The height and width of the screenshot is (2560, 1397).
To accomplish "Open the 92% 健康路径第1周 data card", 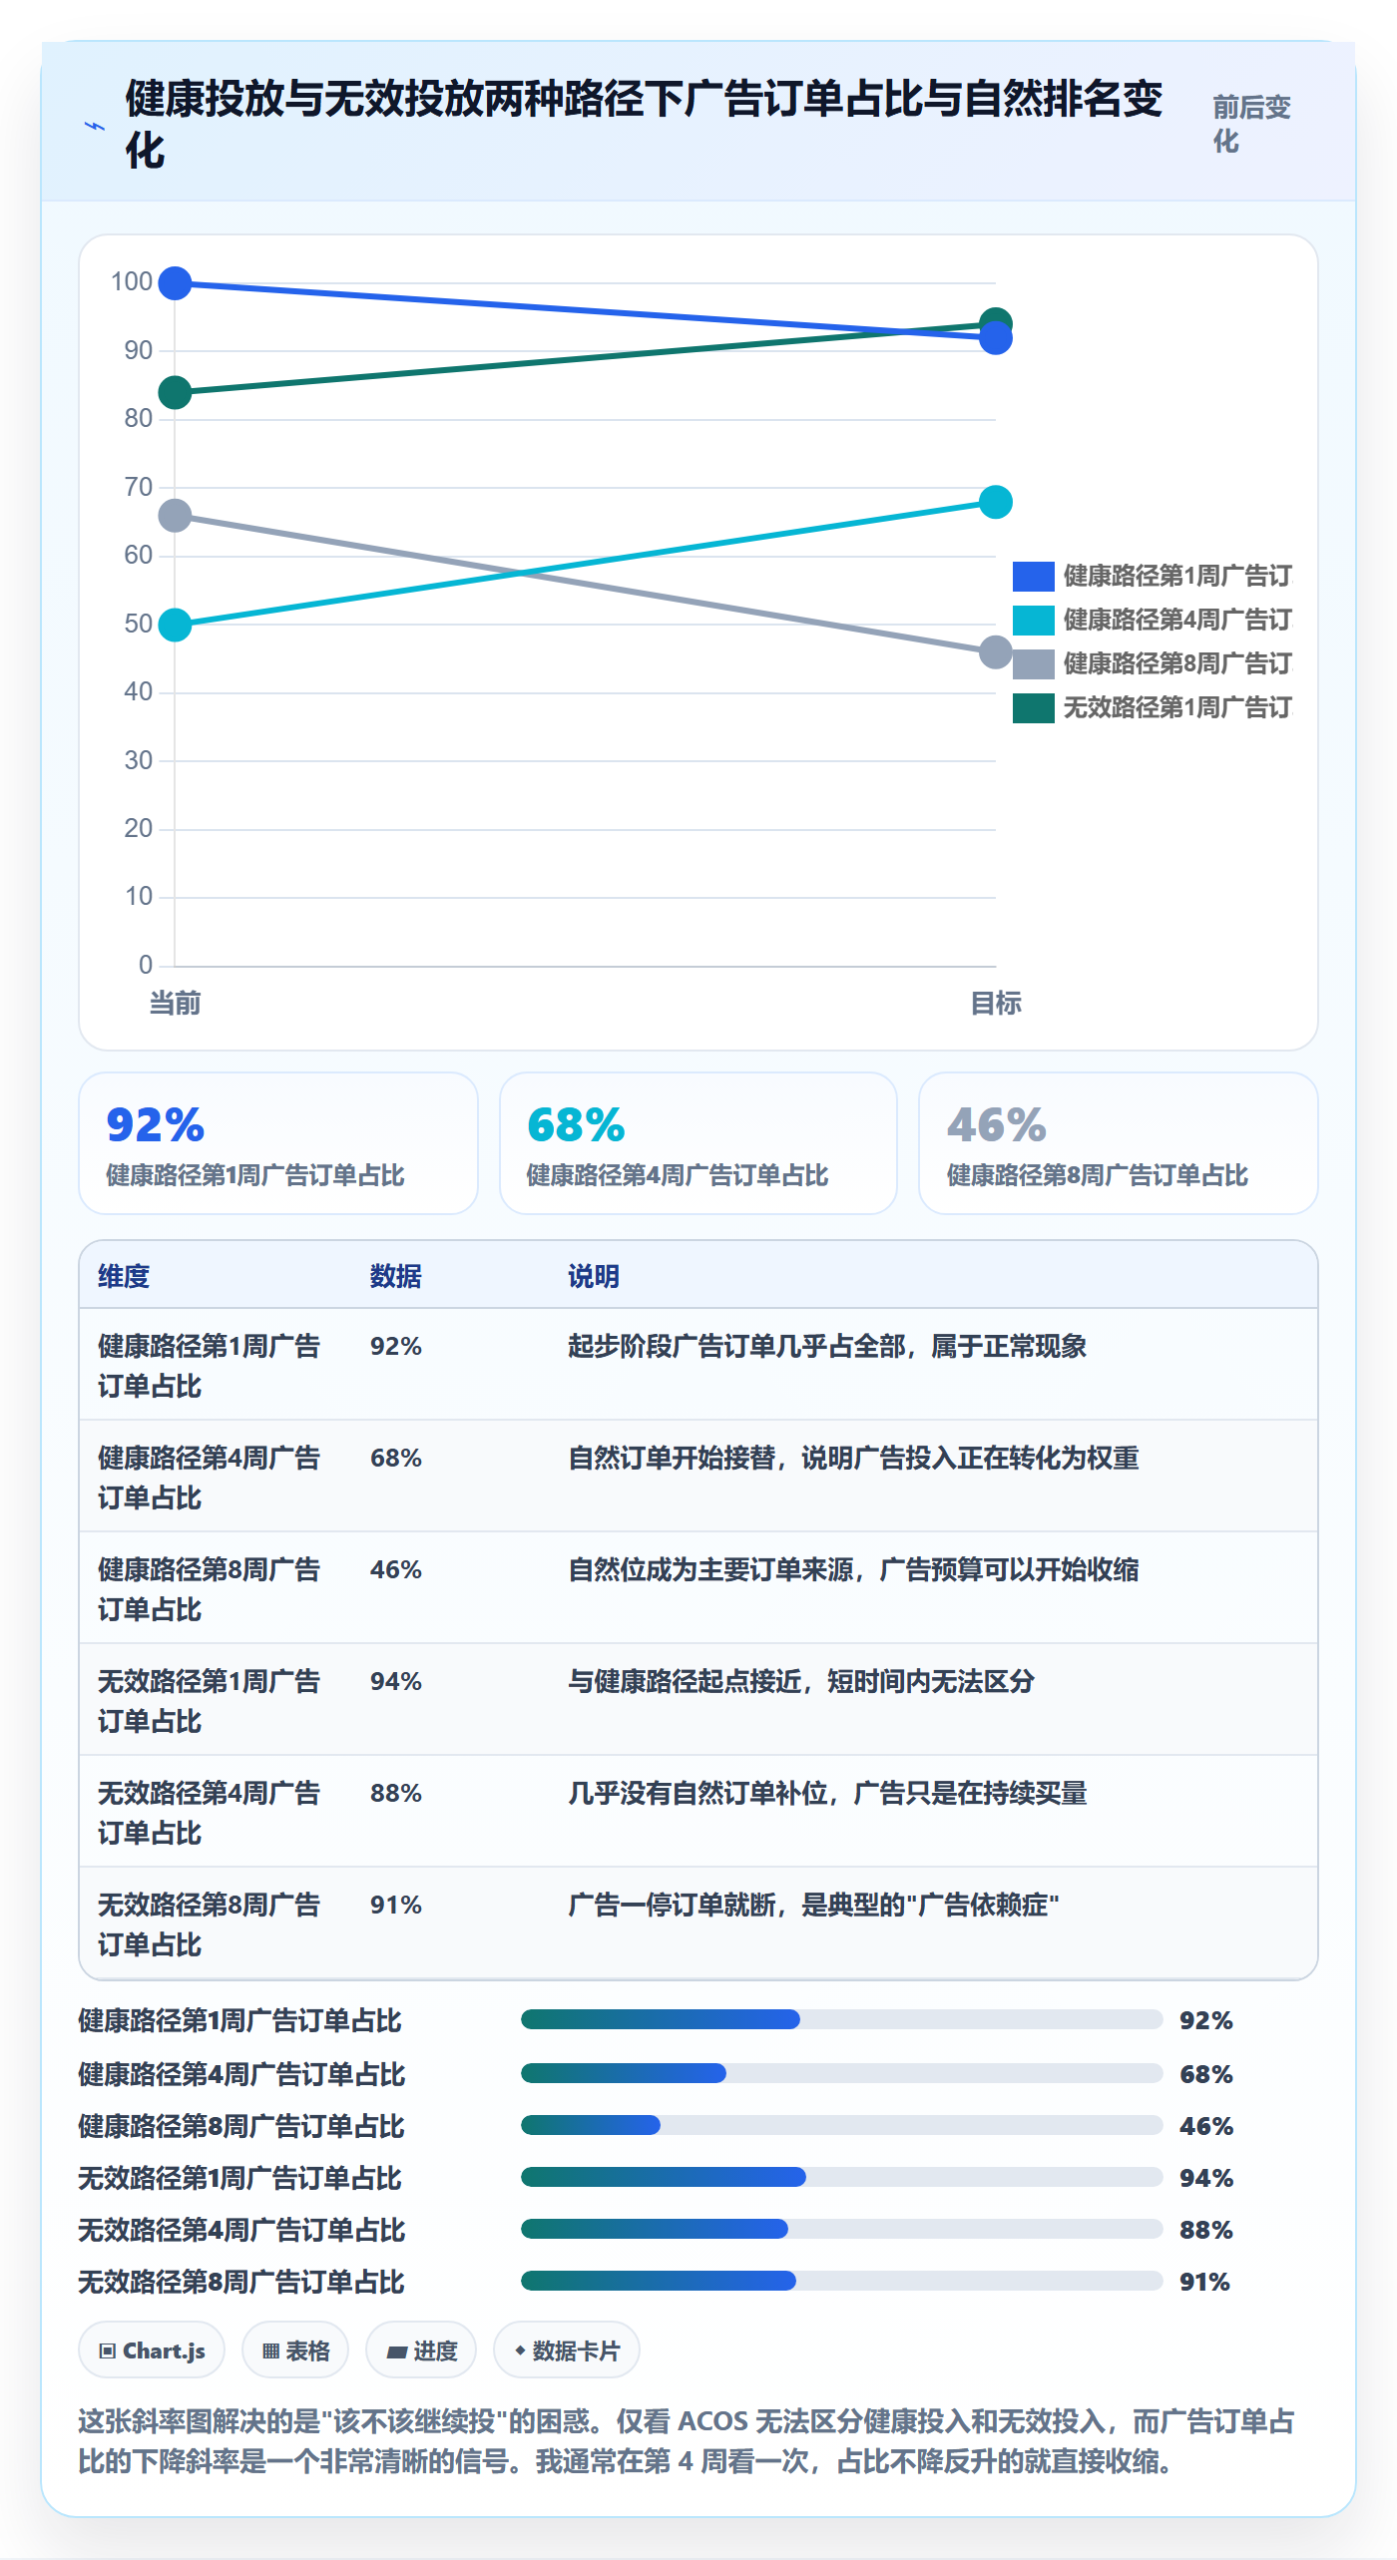I will 278,1143.
